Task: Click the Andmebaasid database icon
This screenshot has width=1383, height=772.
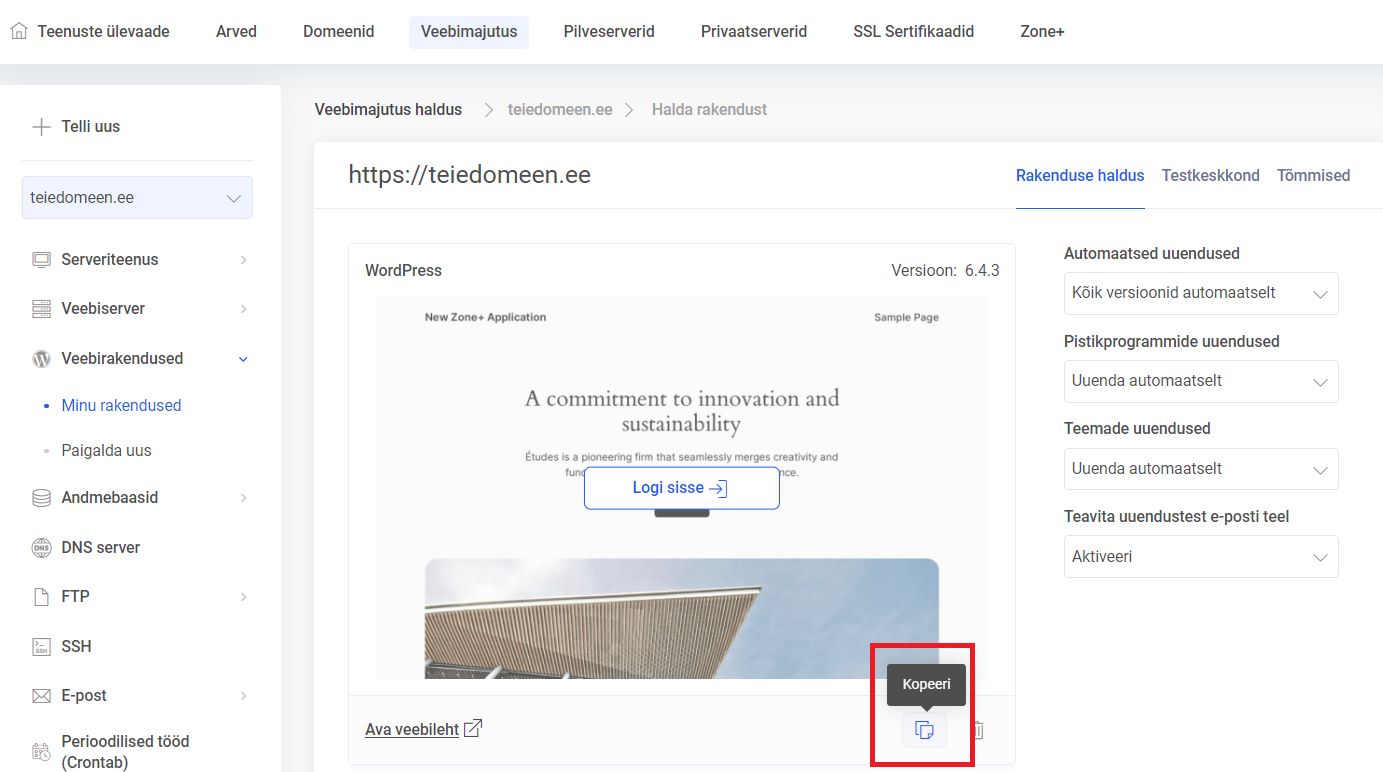Action: point(41,498)
